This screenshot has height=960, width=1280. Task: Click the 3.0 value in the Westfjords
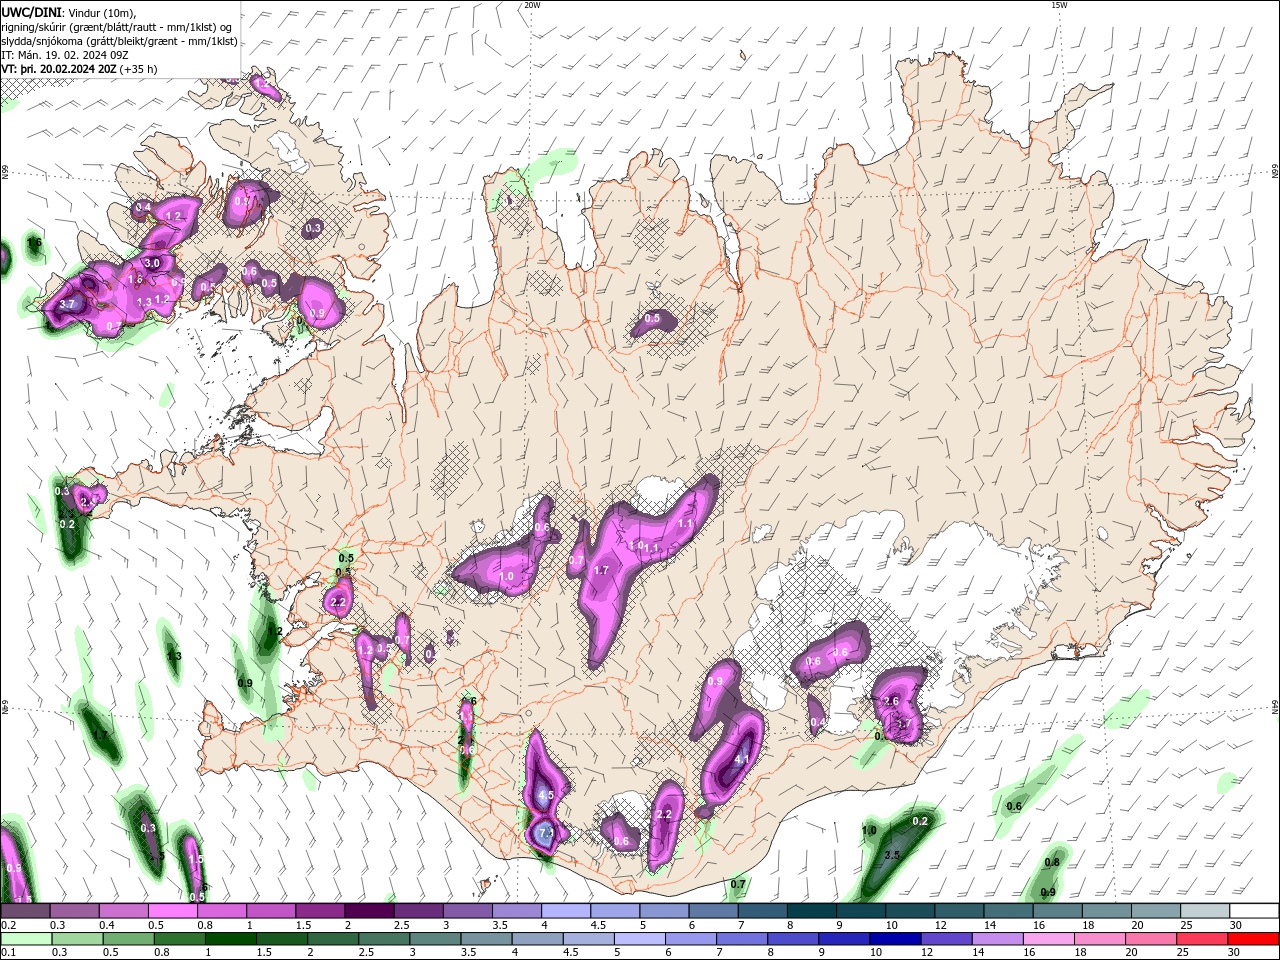pos(152,263)
